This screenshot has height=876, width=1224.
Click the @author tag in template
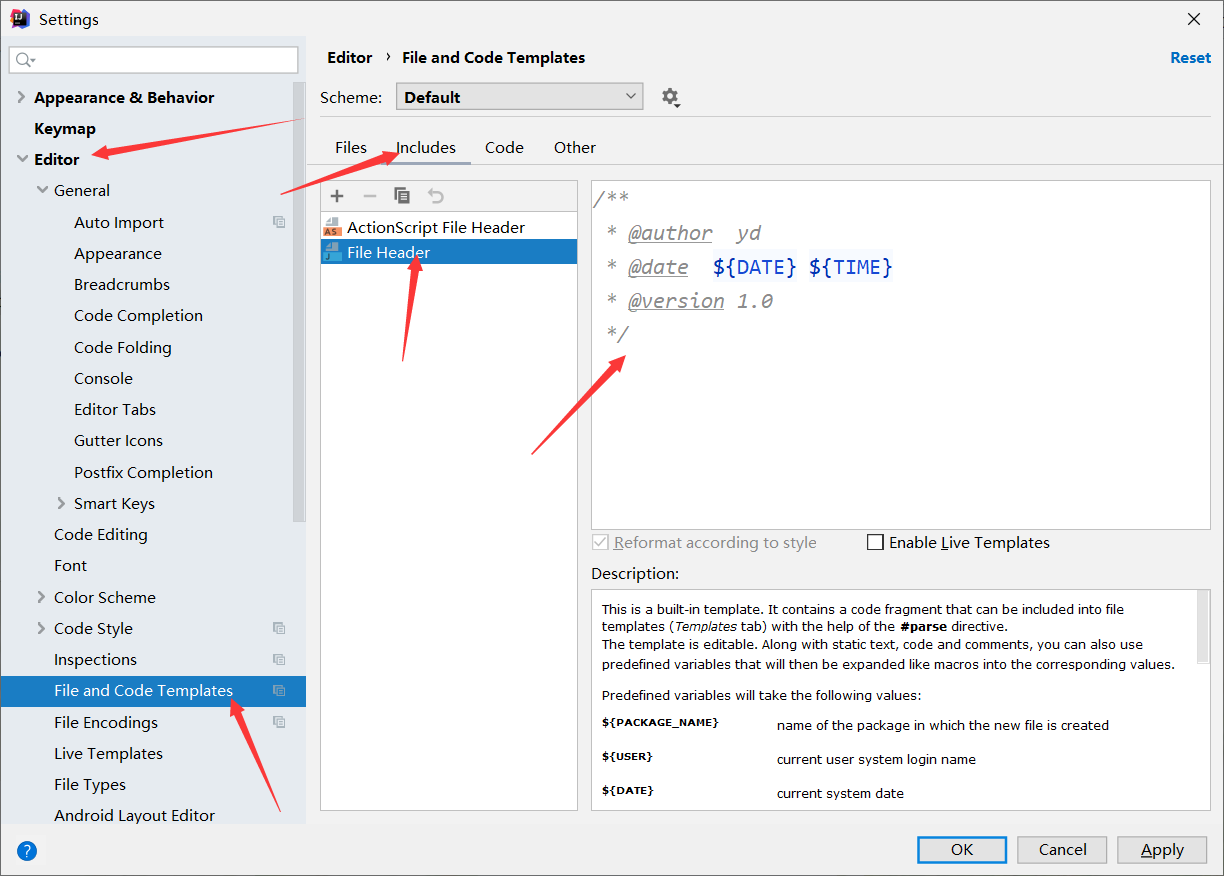670,234
